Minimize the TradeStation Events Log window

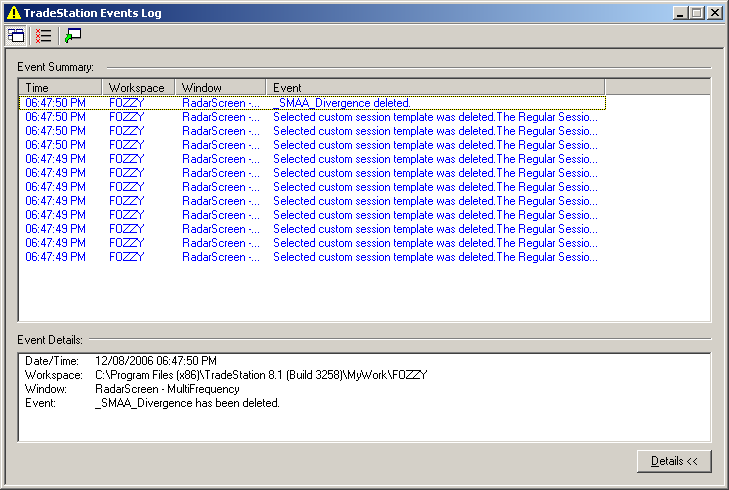[x=681, y=13]
